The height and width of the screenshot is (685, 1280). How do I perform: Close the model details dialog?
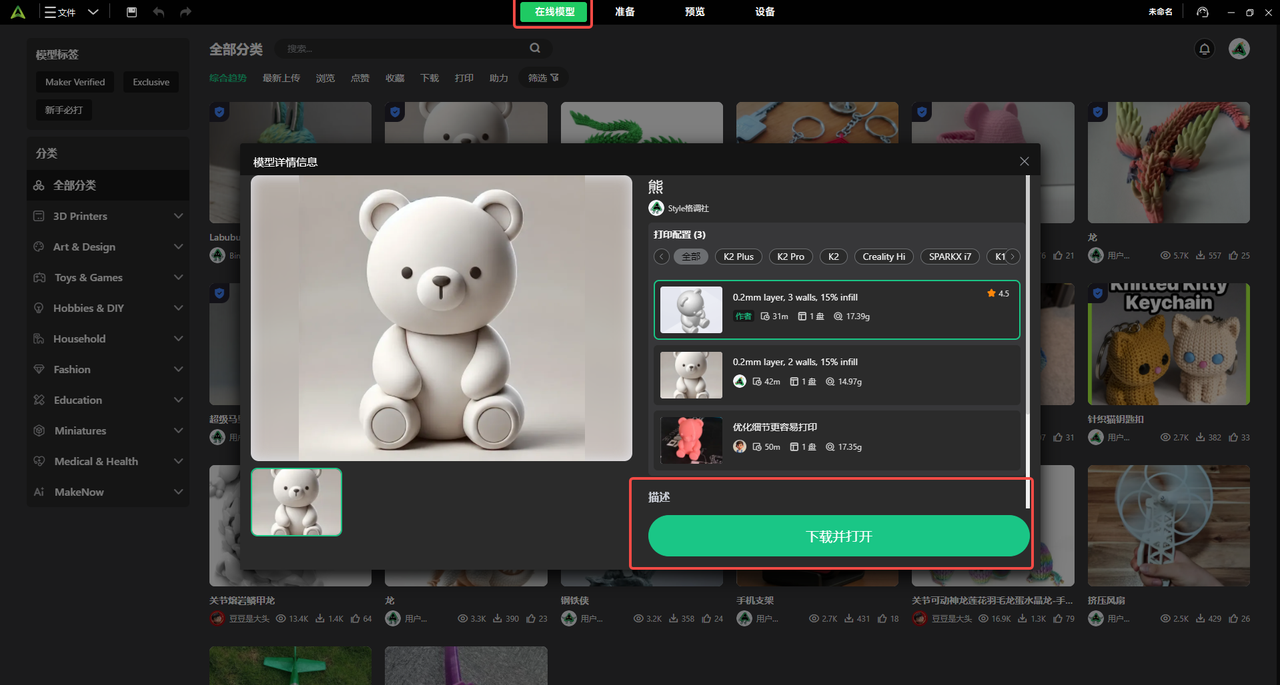1024,161
